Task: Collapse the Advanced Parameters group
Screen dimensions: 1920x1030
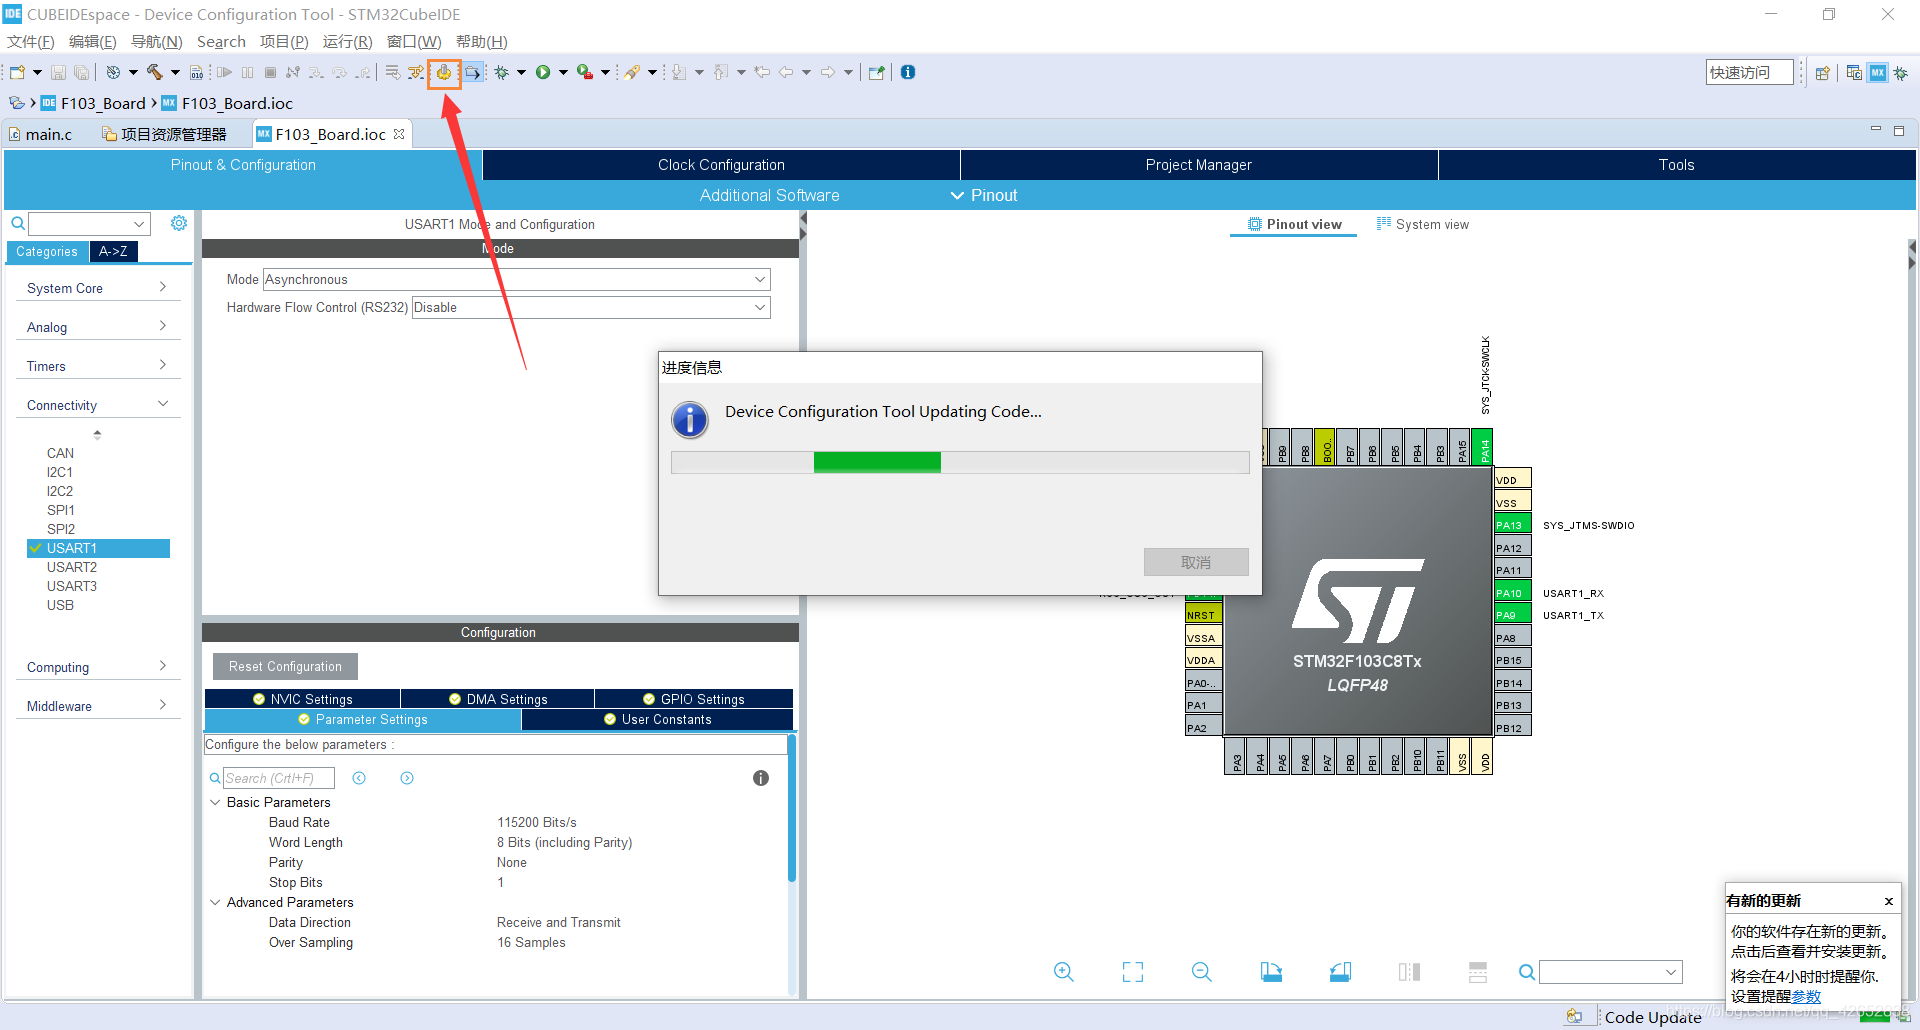Action: tap(215, 902)
